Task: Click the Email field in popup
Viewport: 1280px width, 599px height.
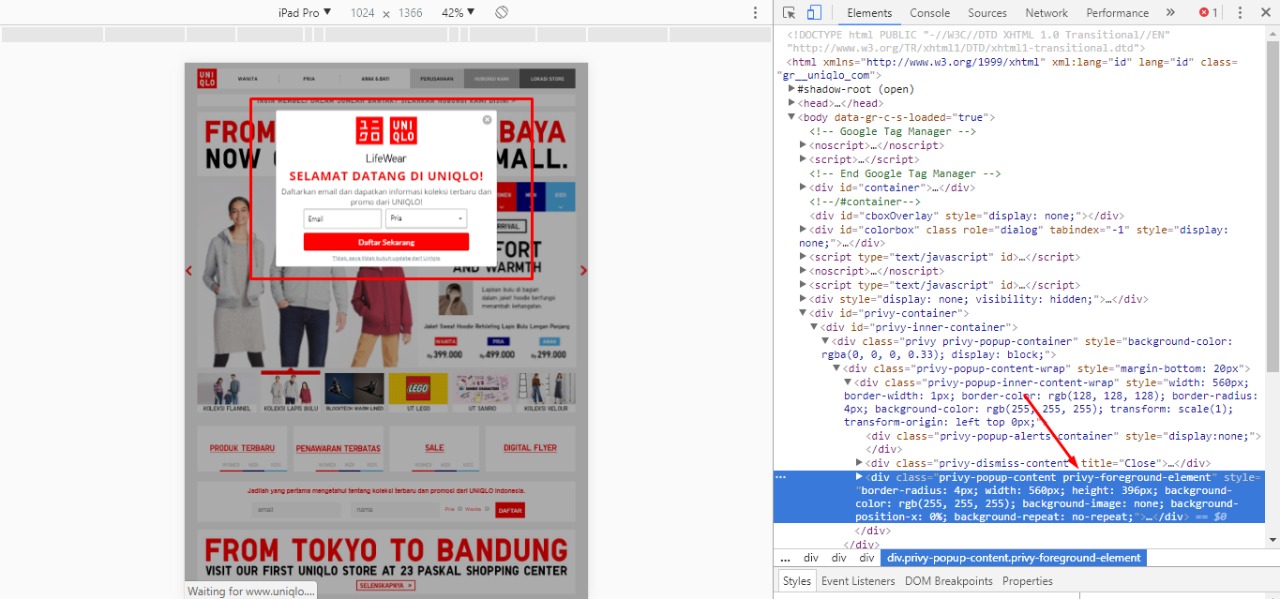Action: [x=342, y=218]
